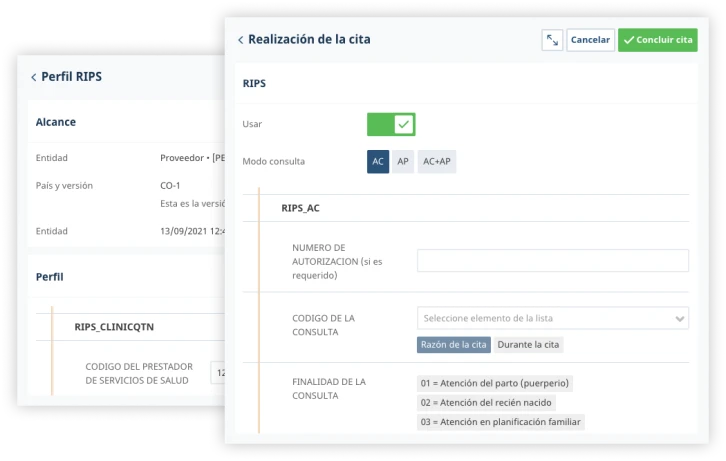Select AP consultation mode
The image size is (726, 461).
[403, 162]
